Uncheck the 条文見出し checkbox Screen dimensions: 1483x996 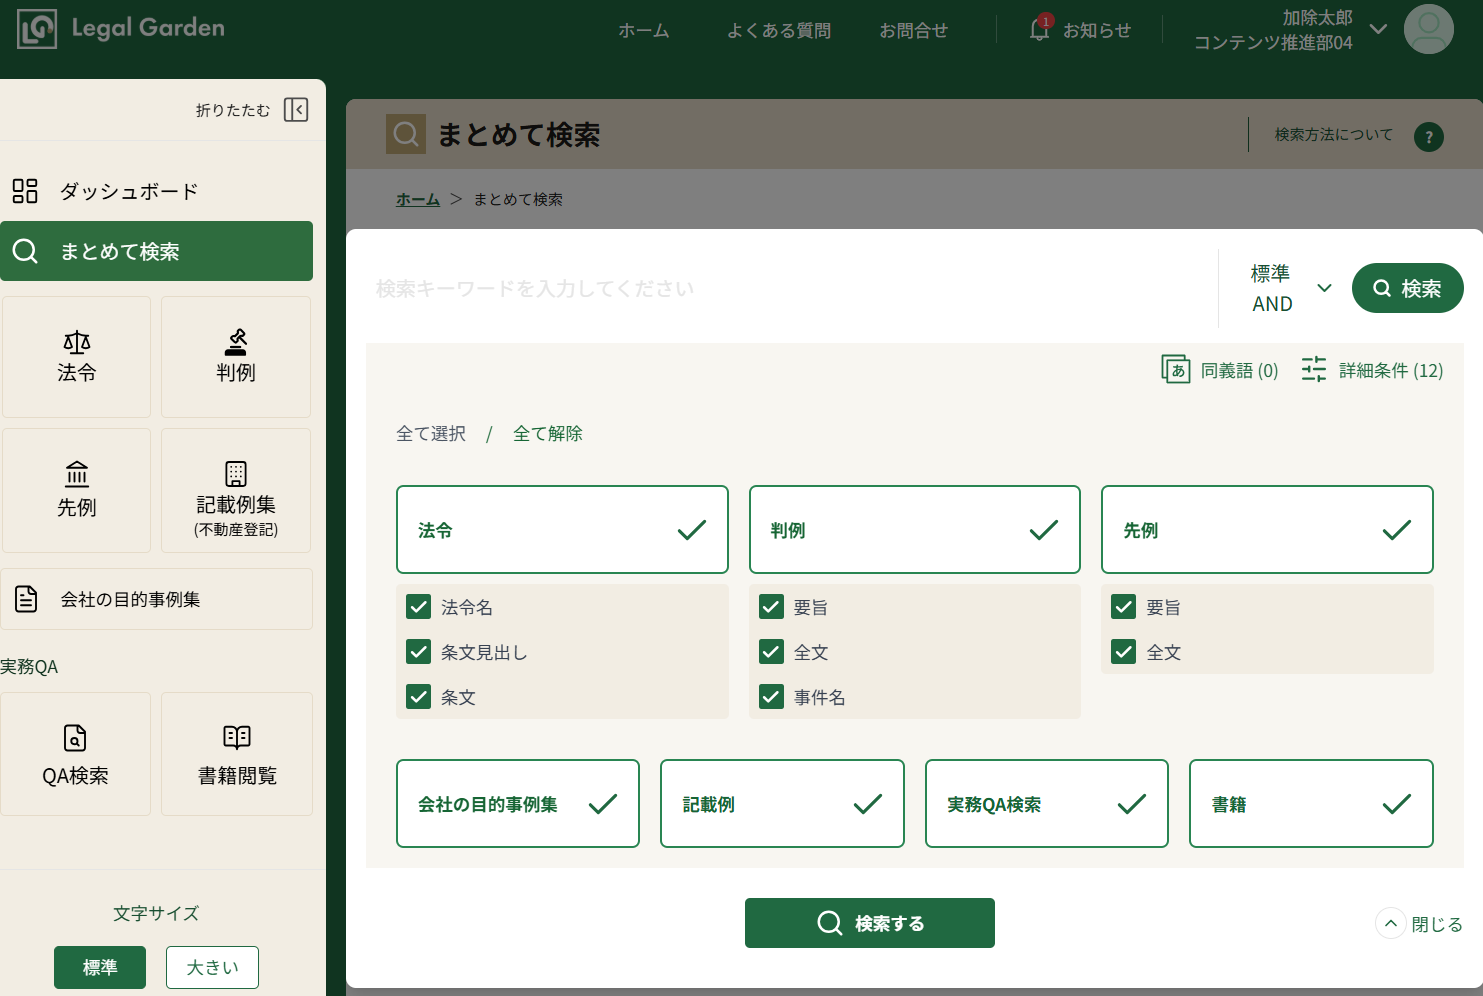click(419, 652)
